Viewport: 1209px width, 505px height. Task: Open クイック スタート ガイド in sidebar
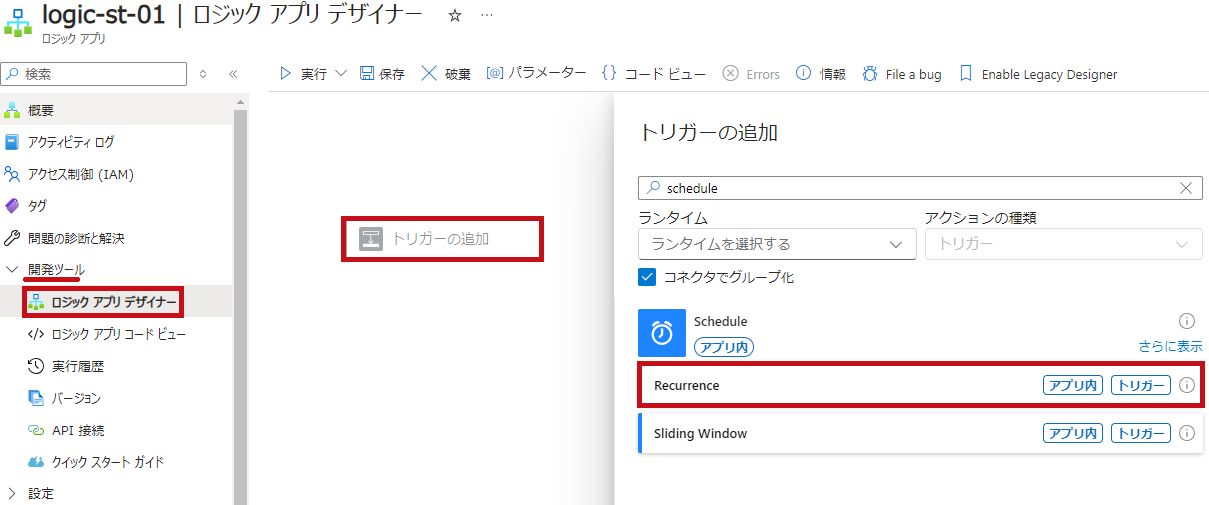[116, 462]
